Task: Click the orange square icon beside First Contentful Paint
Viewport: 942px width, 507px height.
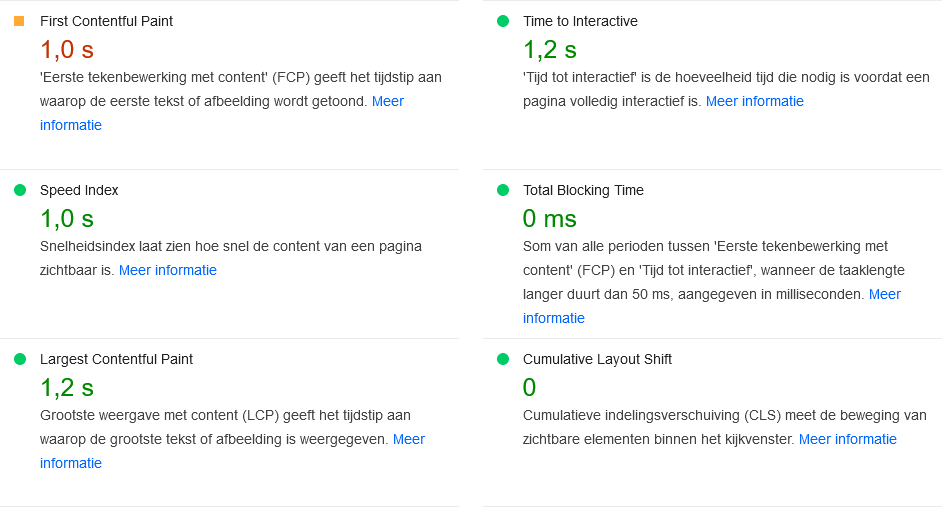Action: (19, 21)
